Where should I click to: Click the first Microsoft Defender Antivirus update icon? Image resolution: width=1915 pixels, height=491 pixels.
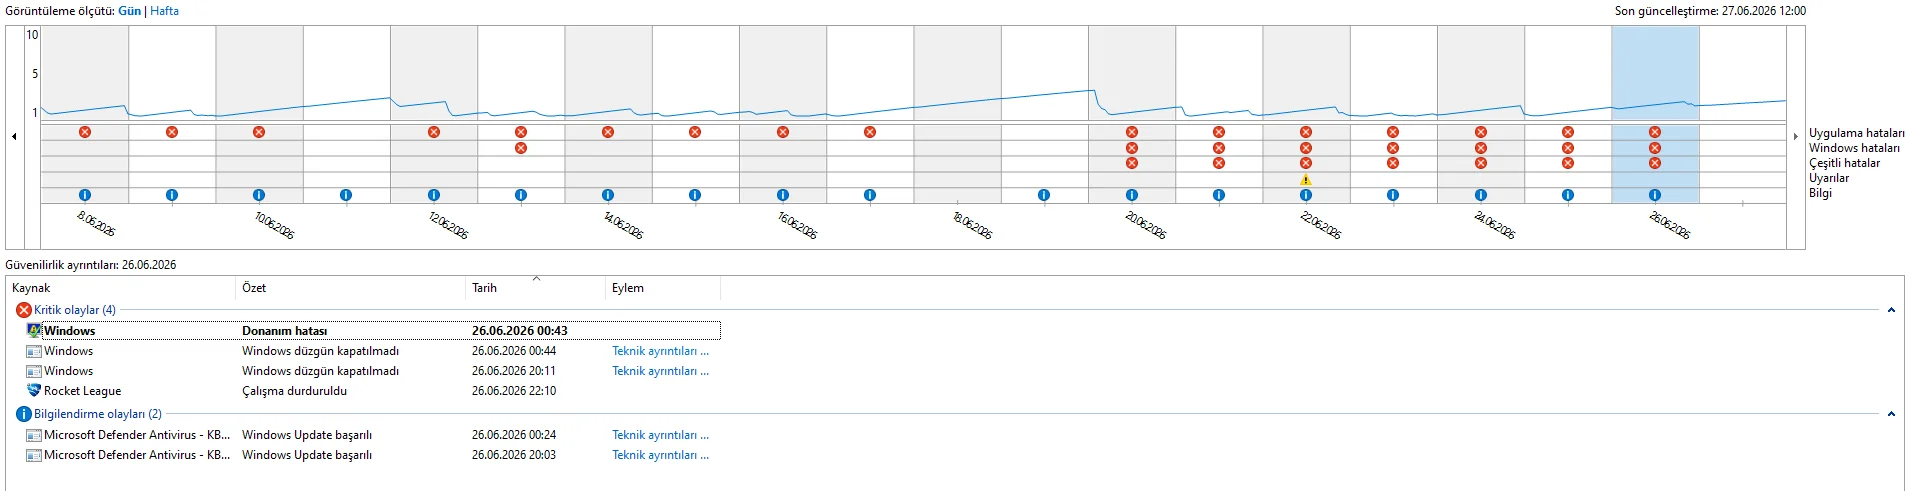(x=34, y=435)
